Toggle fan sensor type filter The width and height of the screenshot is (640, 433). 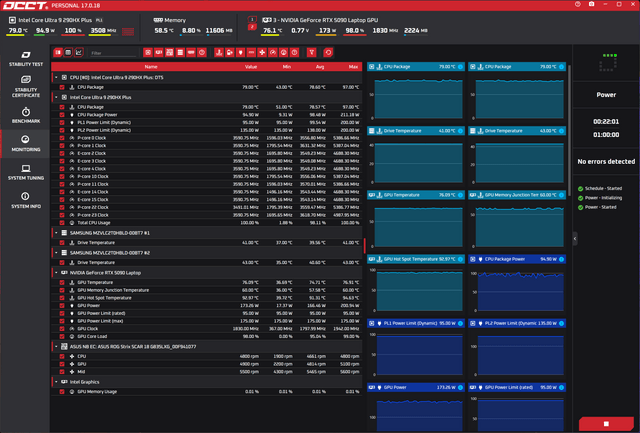(x=262, y=53)
